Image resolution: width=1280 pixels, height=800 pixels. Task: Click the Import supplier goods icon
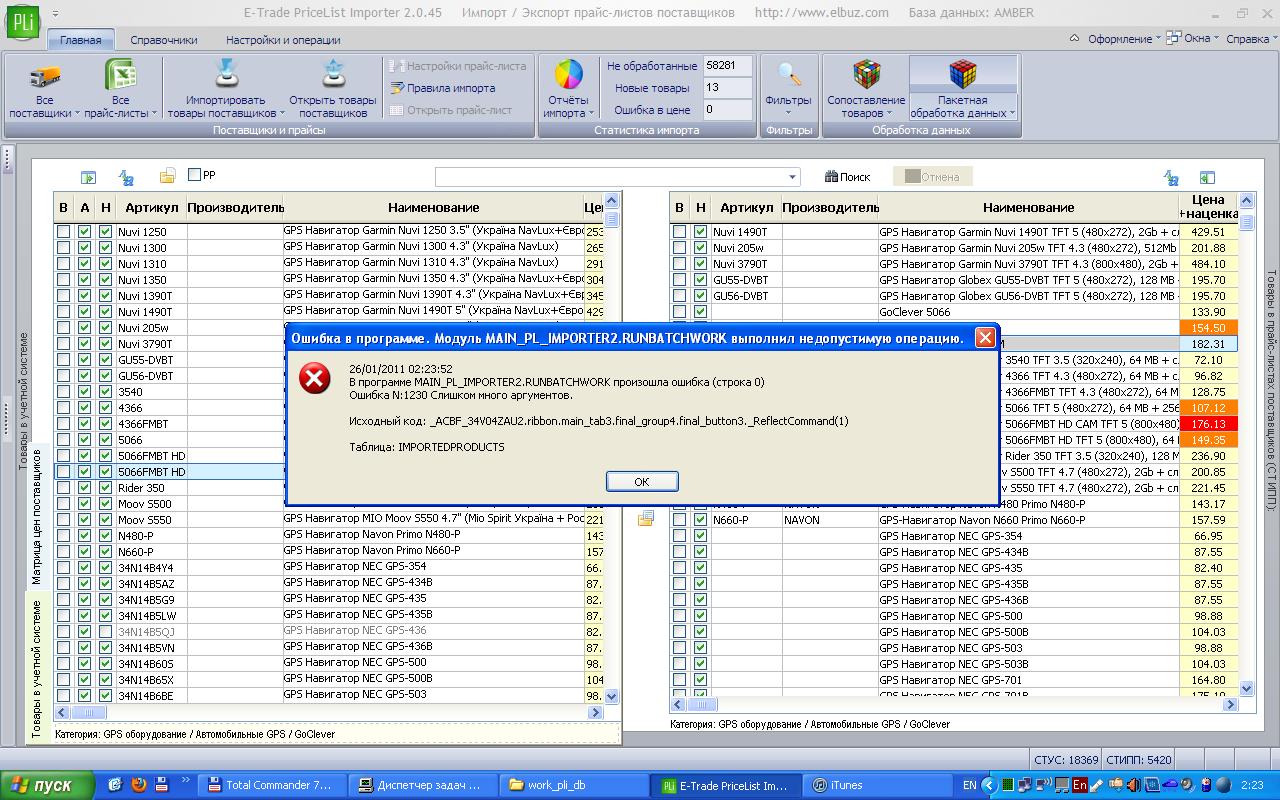(225, 75)
